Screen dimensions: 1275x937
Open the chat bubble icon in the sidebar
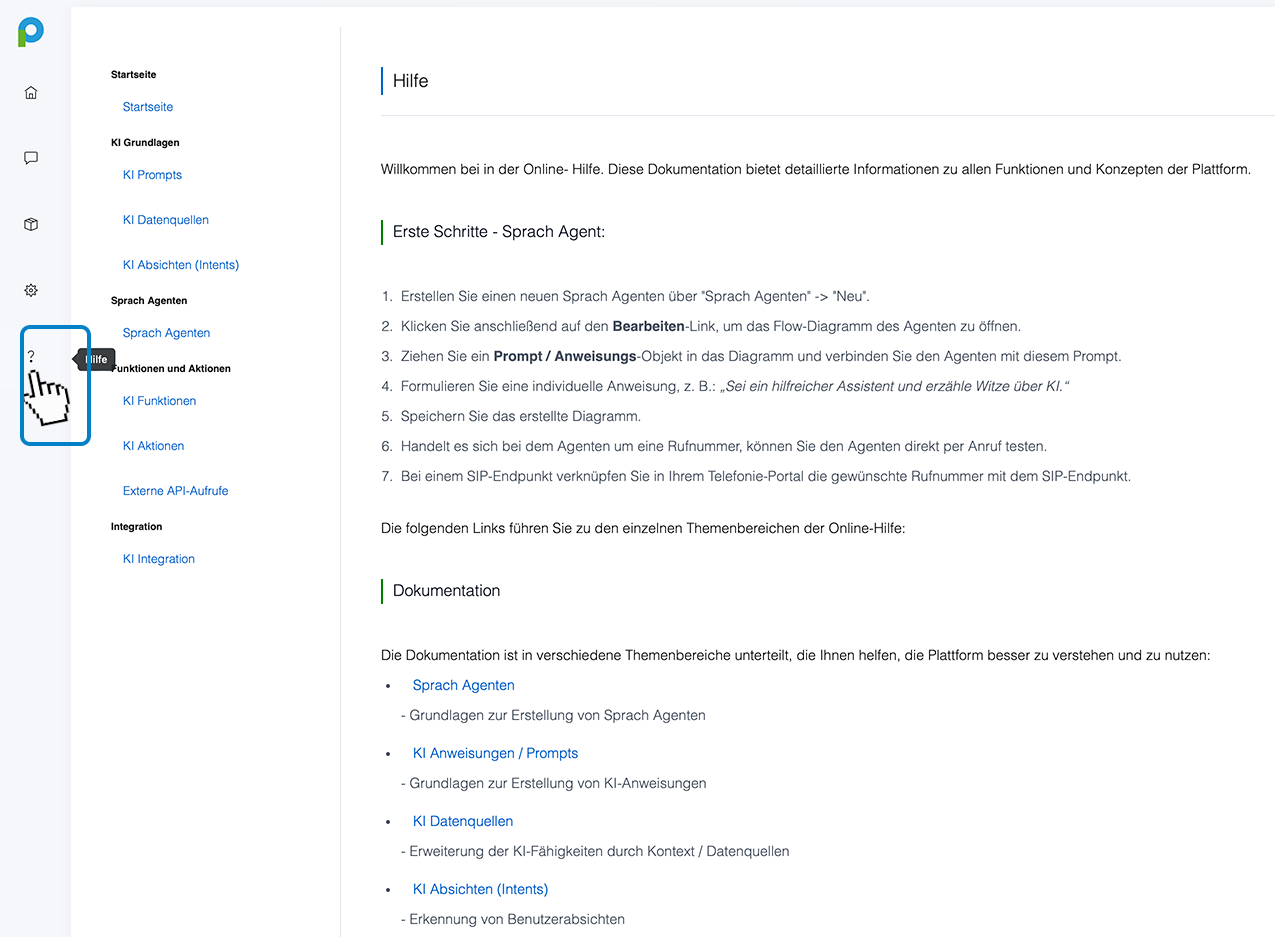[x=31, y=158]
